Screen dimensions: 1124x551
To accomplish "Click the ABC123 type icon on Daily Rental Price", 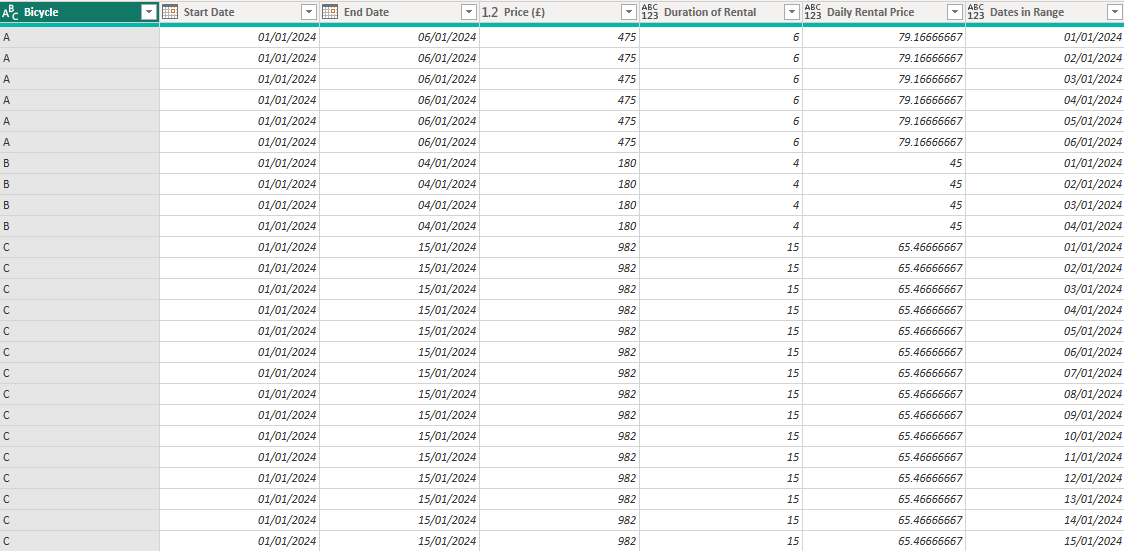I will [813, 12].
